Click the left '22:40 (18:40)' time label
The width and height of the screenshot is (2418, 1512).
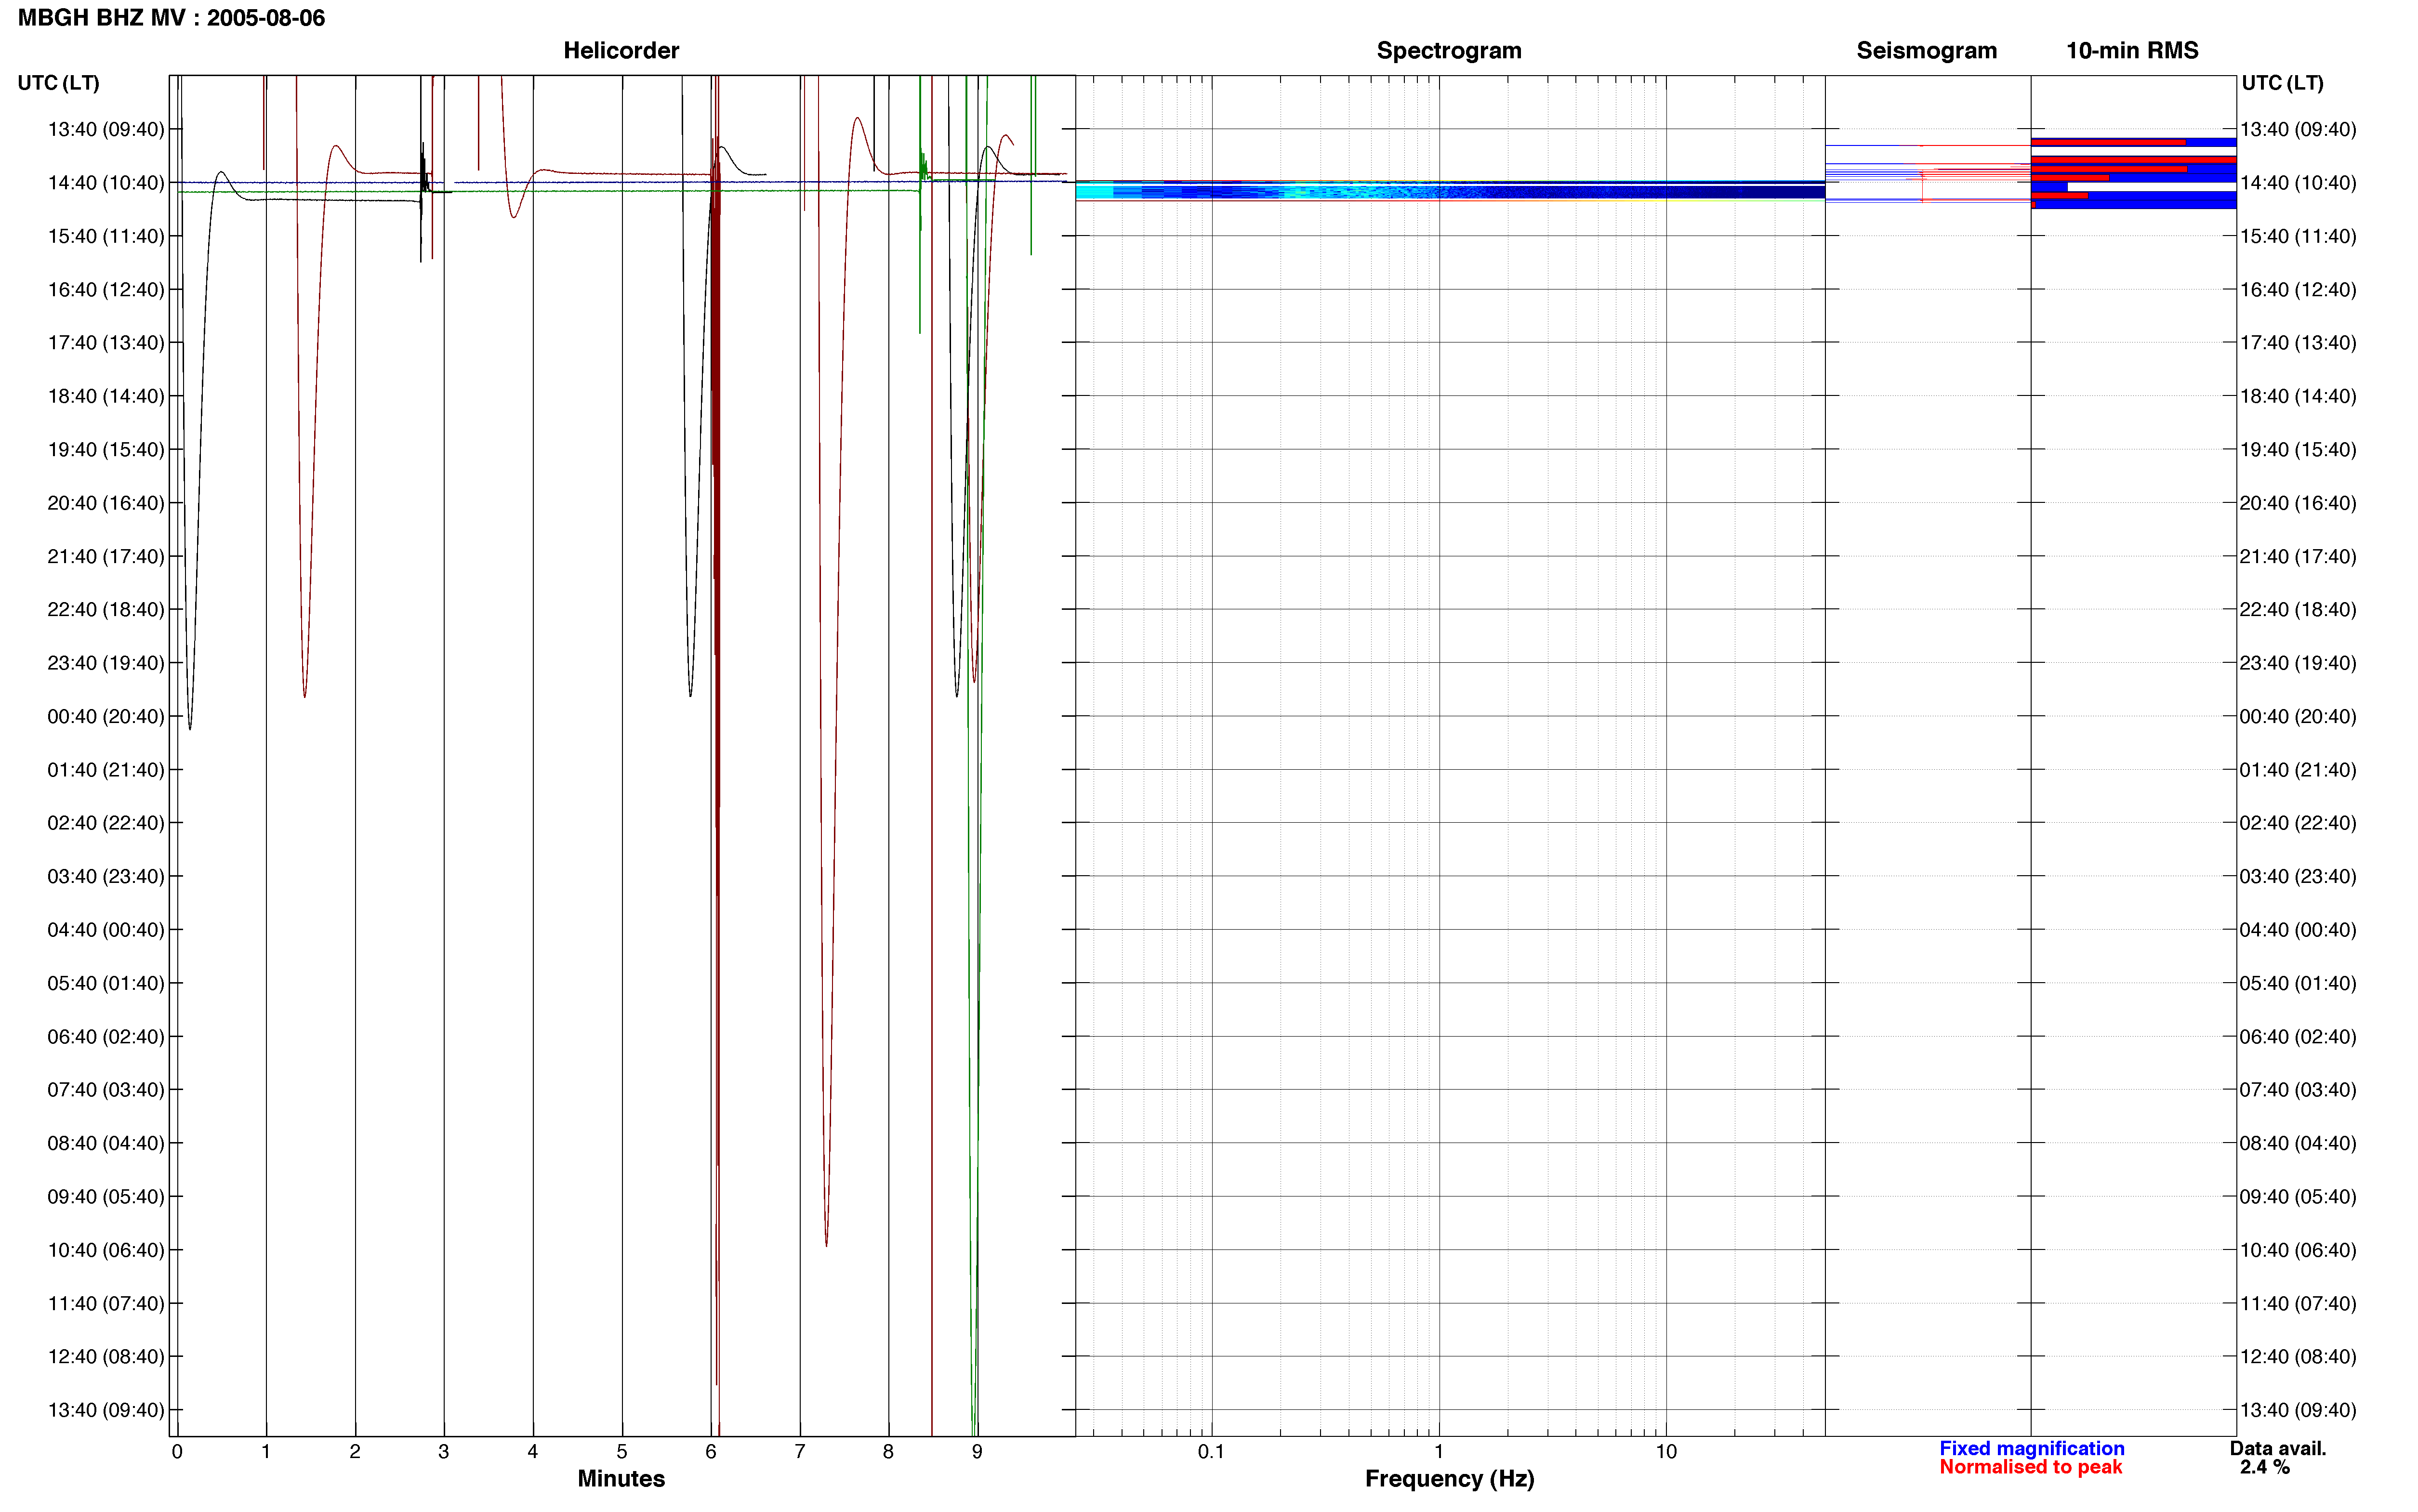[x=106, y=610]
